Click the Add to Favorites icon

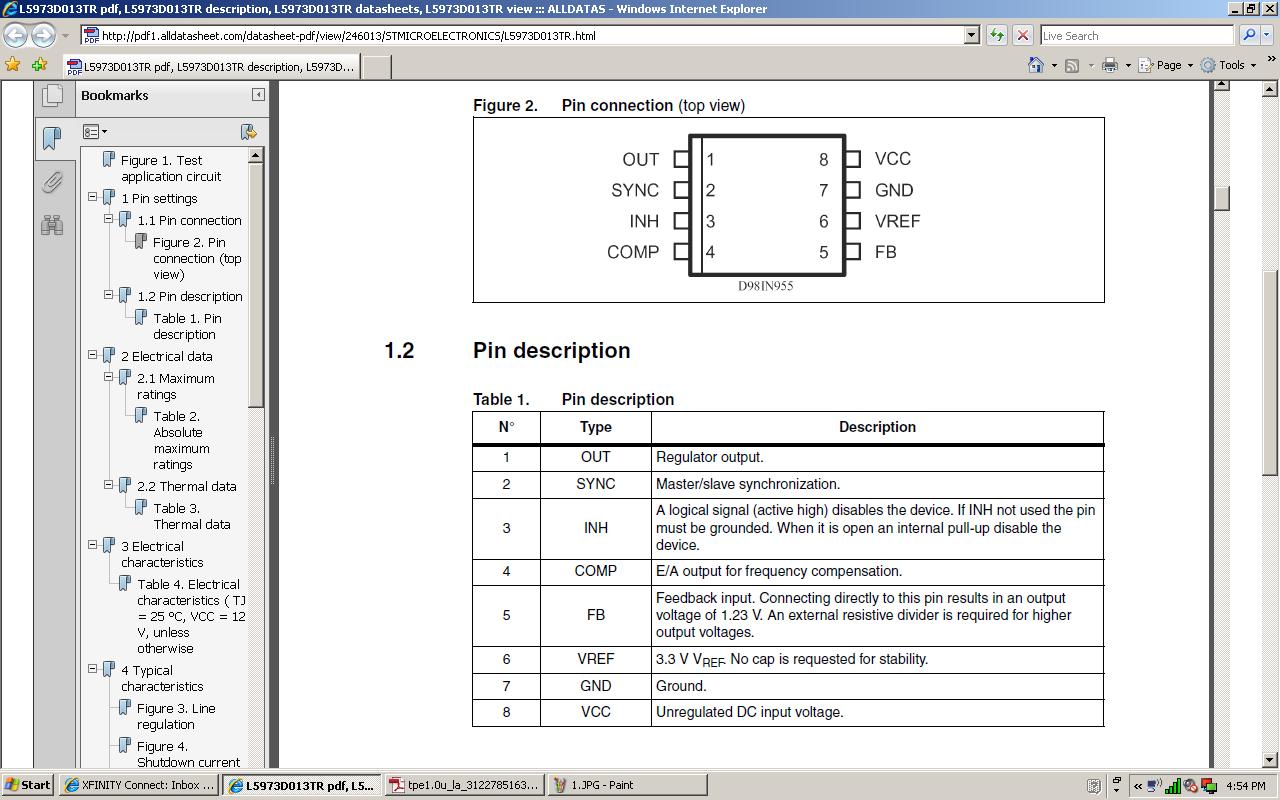coord(39,65)
